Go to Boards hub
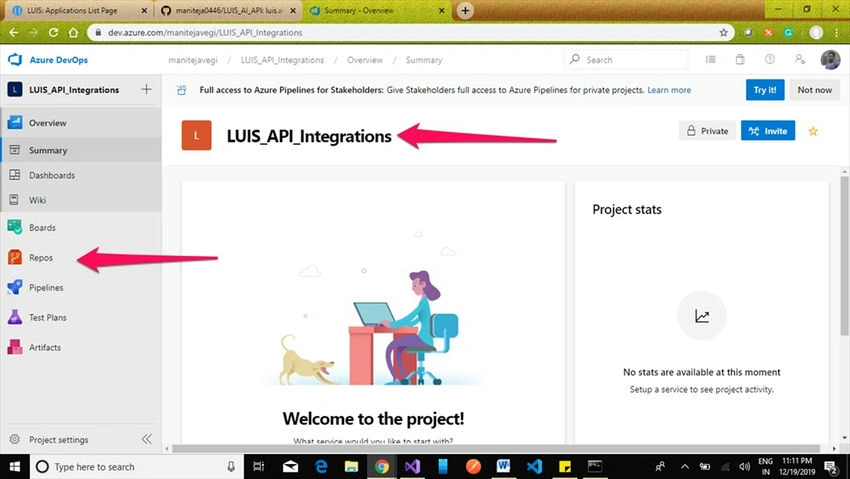Viewport: 850px width, 479px height. tap(81, 228)
